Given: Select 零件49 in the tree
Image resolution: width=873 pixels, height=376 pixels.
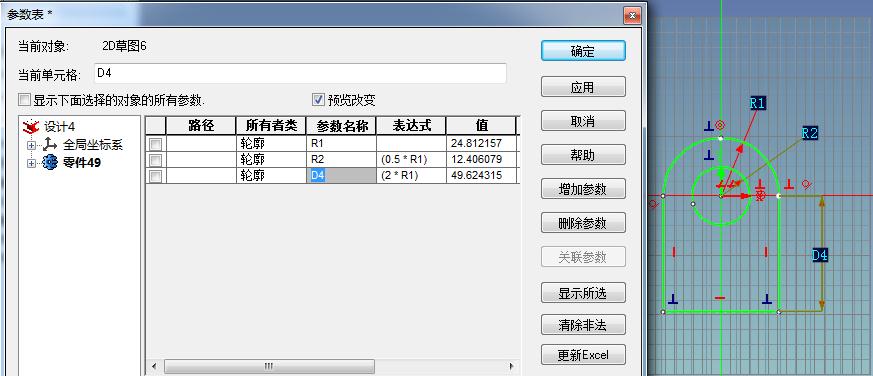Looking at the screenshot, I should pyautogui.click(x=82, y=163).
